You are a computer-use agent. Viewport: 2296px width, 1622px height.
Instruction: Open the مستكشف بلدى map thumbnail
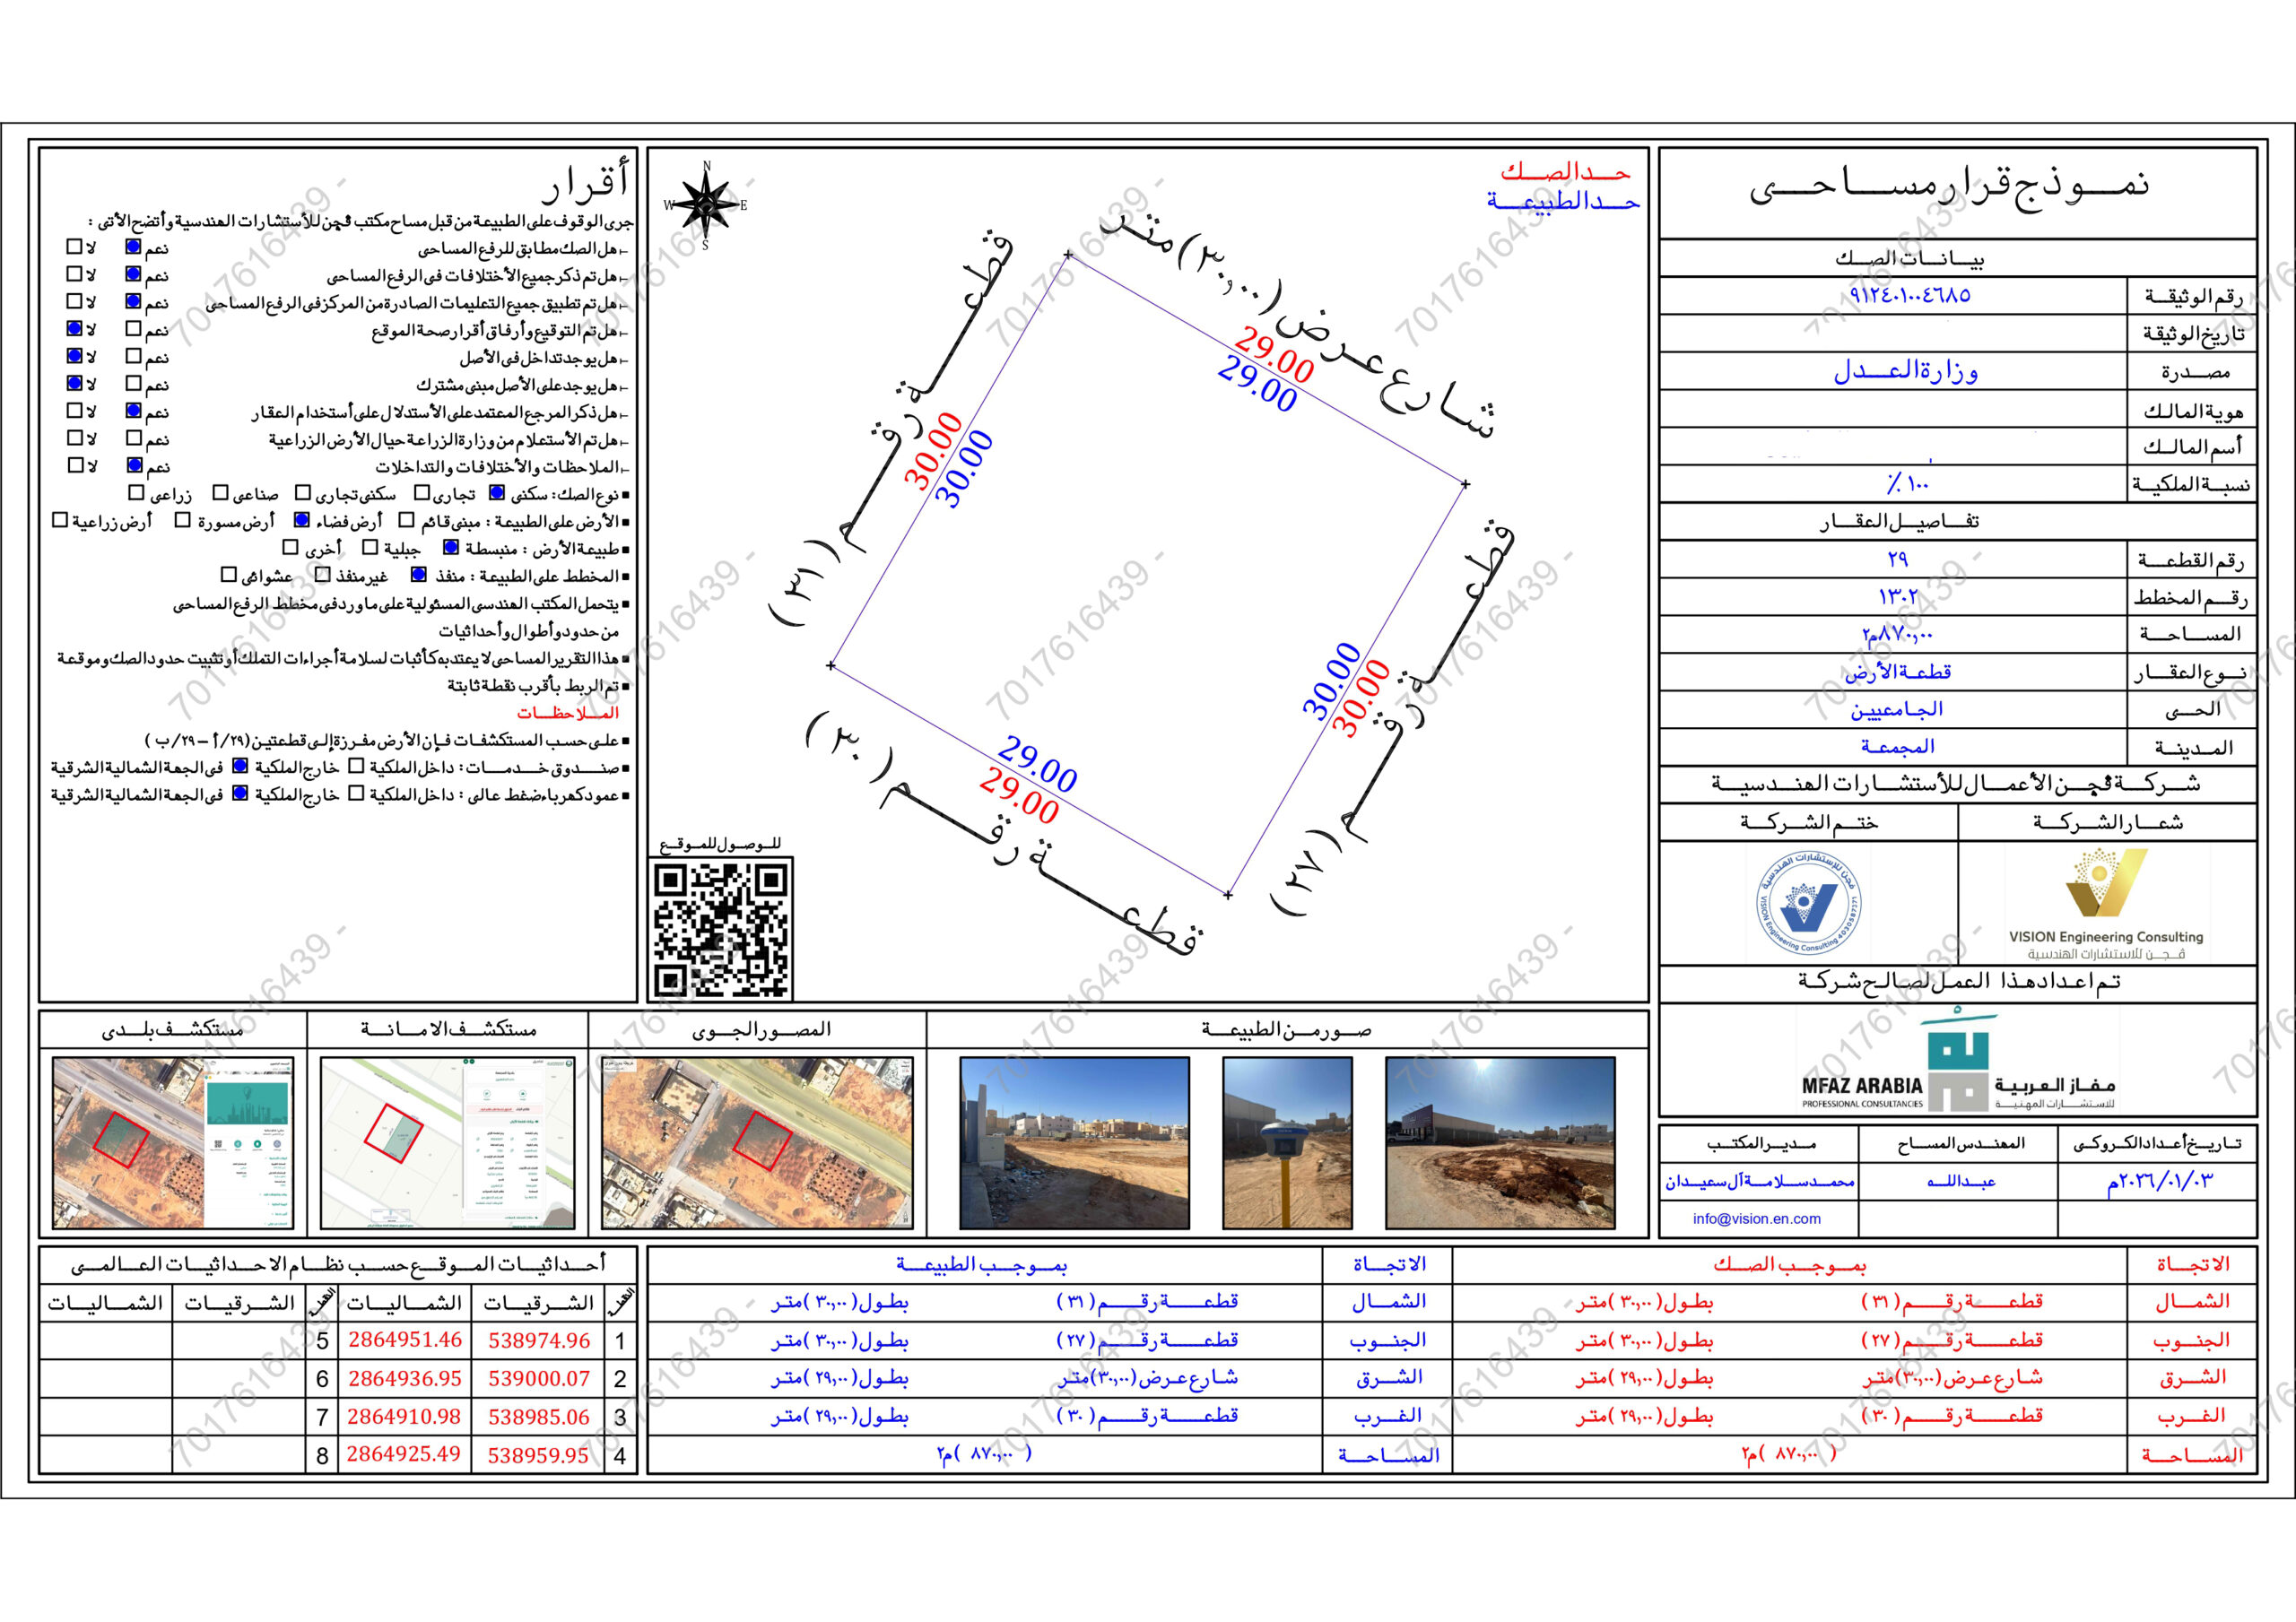click(x=172, y=1142)
